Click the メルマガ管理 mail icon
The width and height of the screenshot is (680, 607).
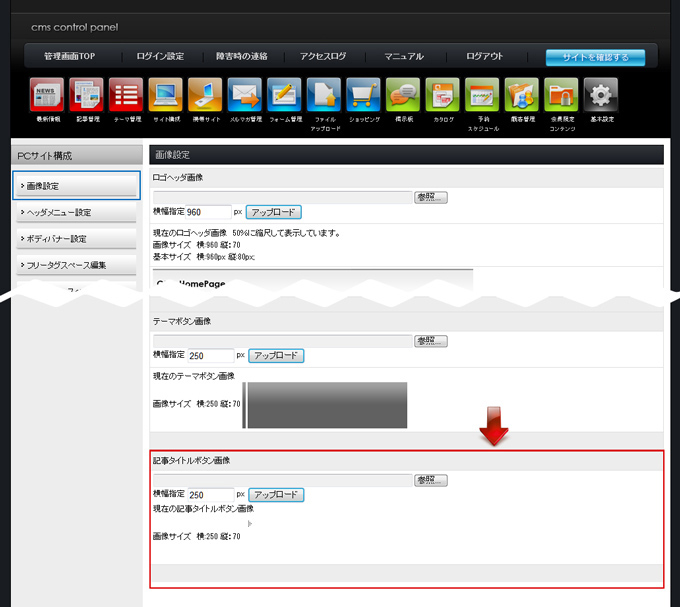point(245,95)
